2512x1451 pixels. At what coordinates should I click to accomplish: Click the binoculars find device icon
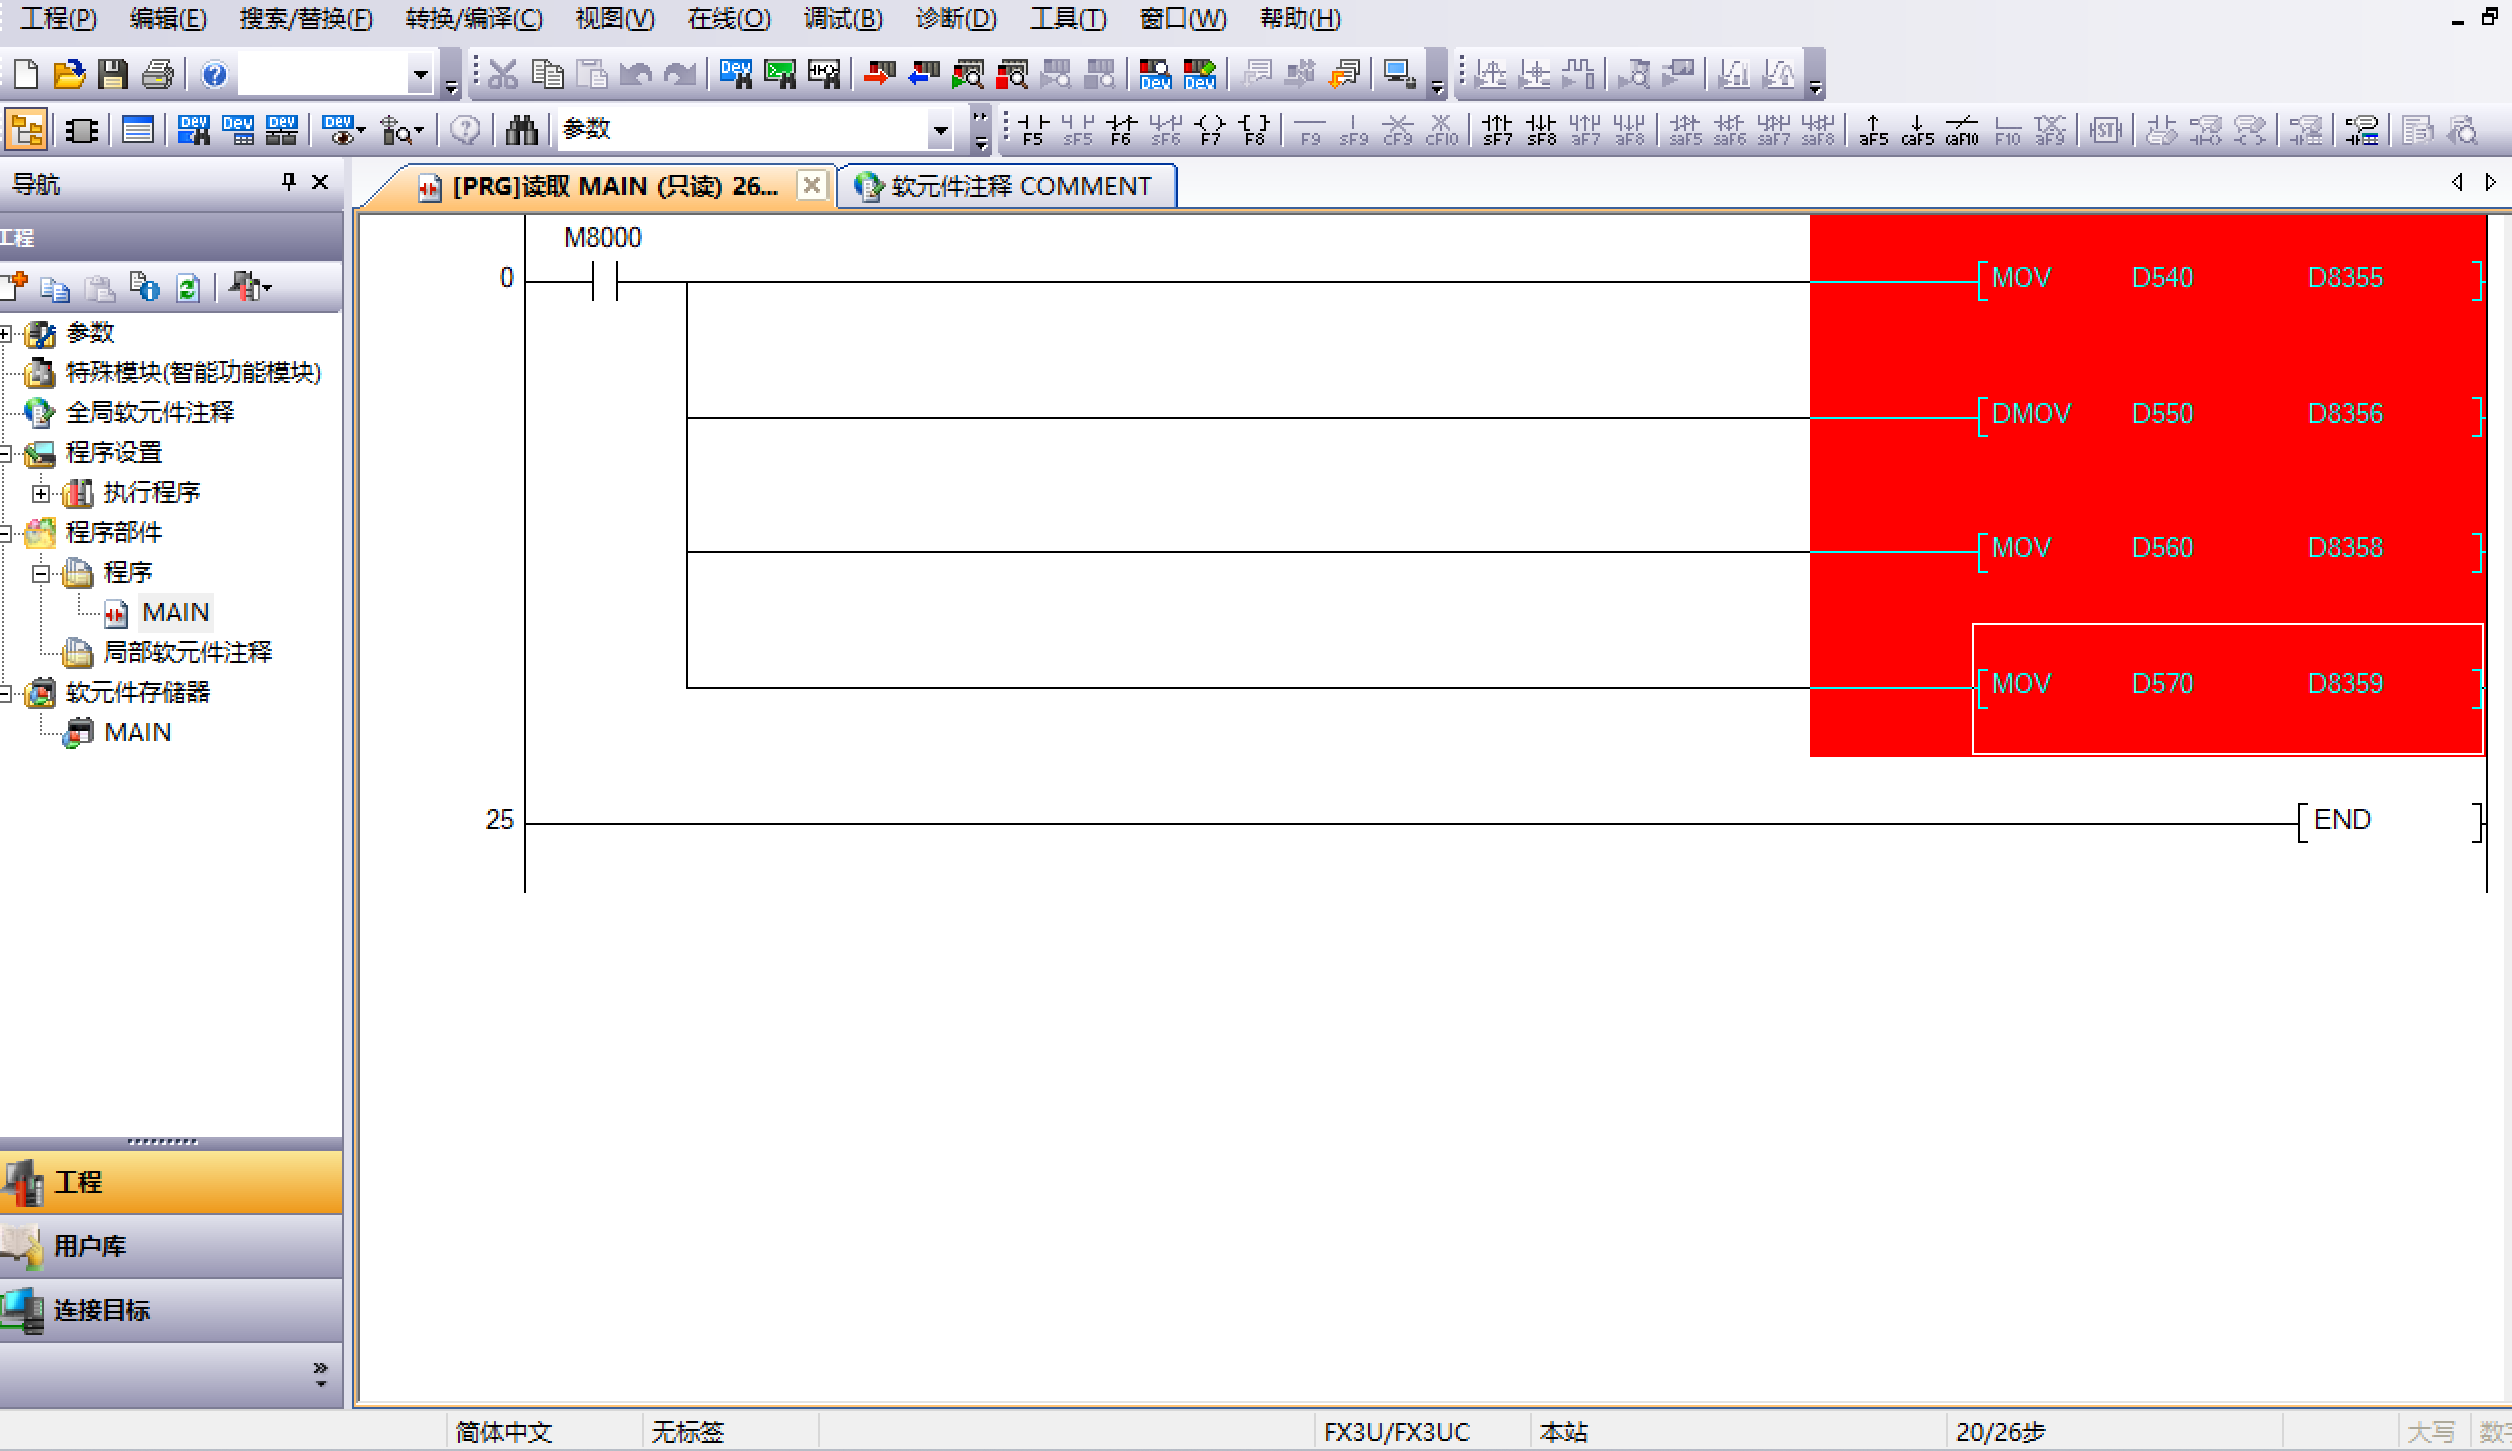521,130
